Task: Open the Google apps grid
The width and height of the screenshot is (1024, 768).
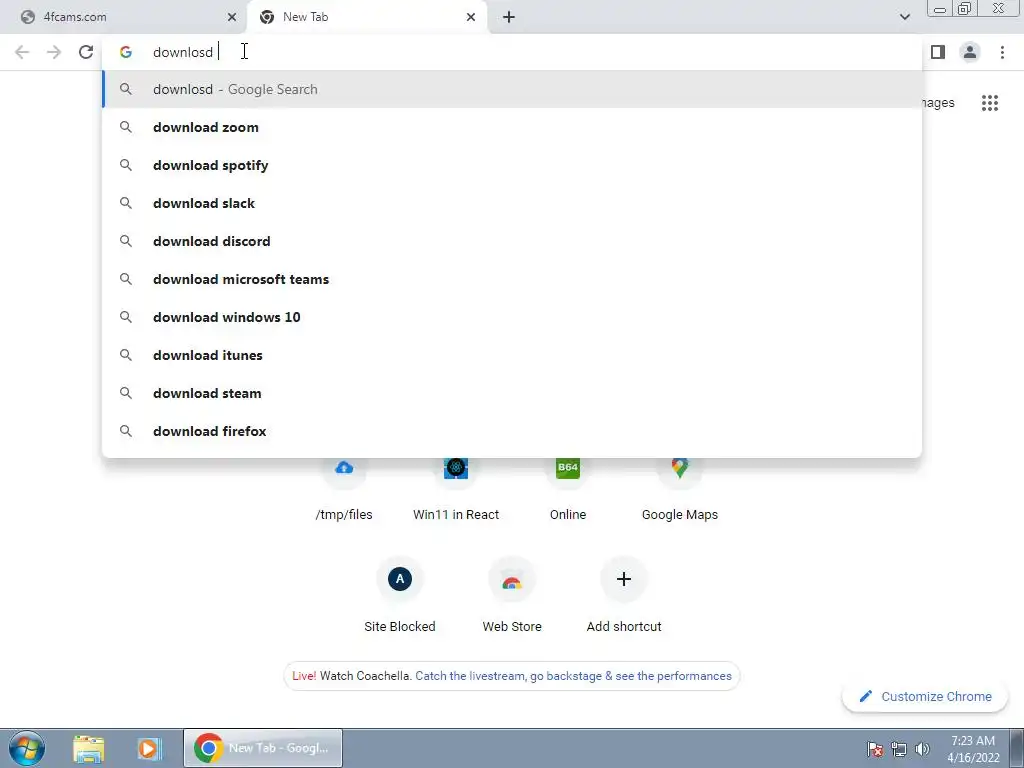Action: 990,103
